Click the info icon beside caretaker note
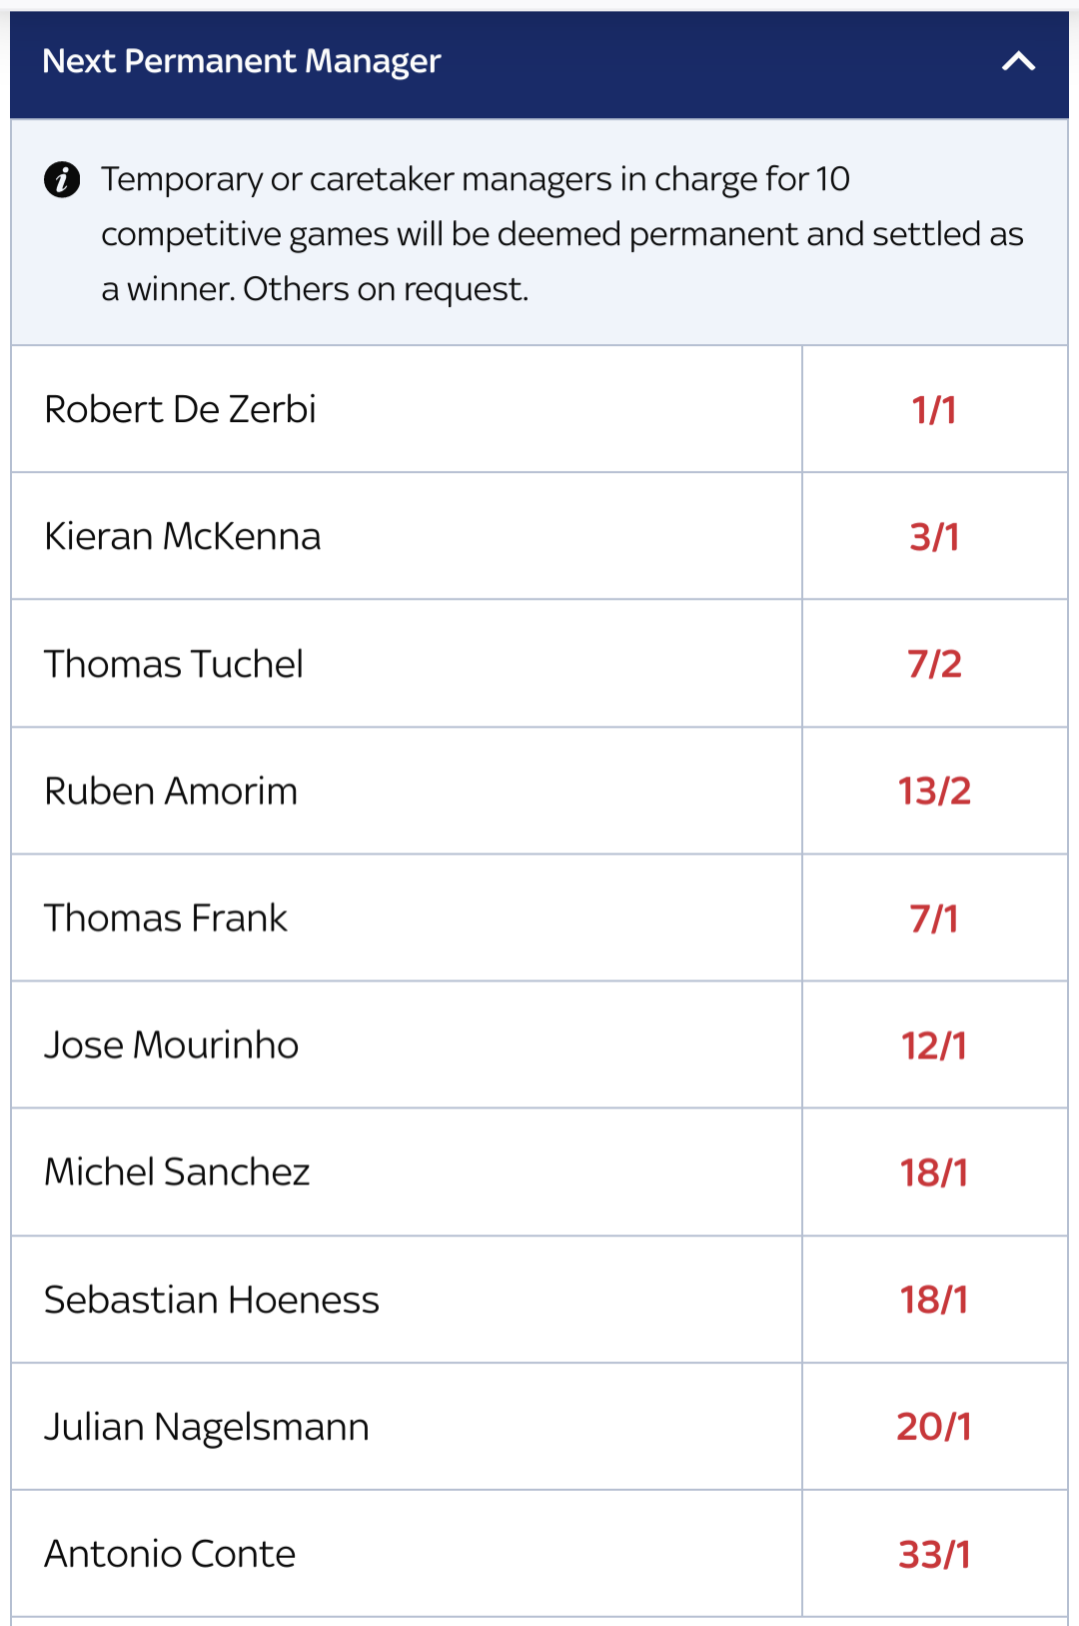Screen dimensions: 1079x1626 (62, 180)
